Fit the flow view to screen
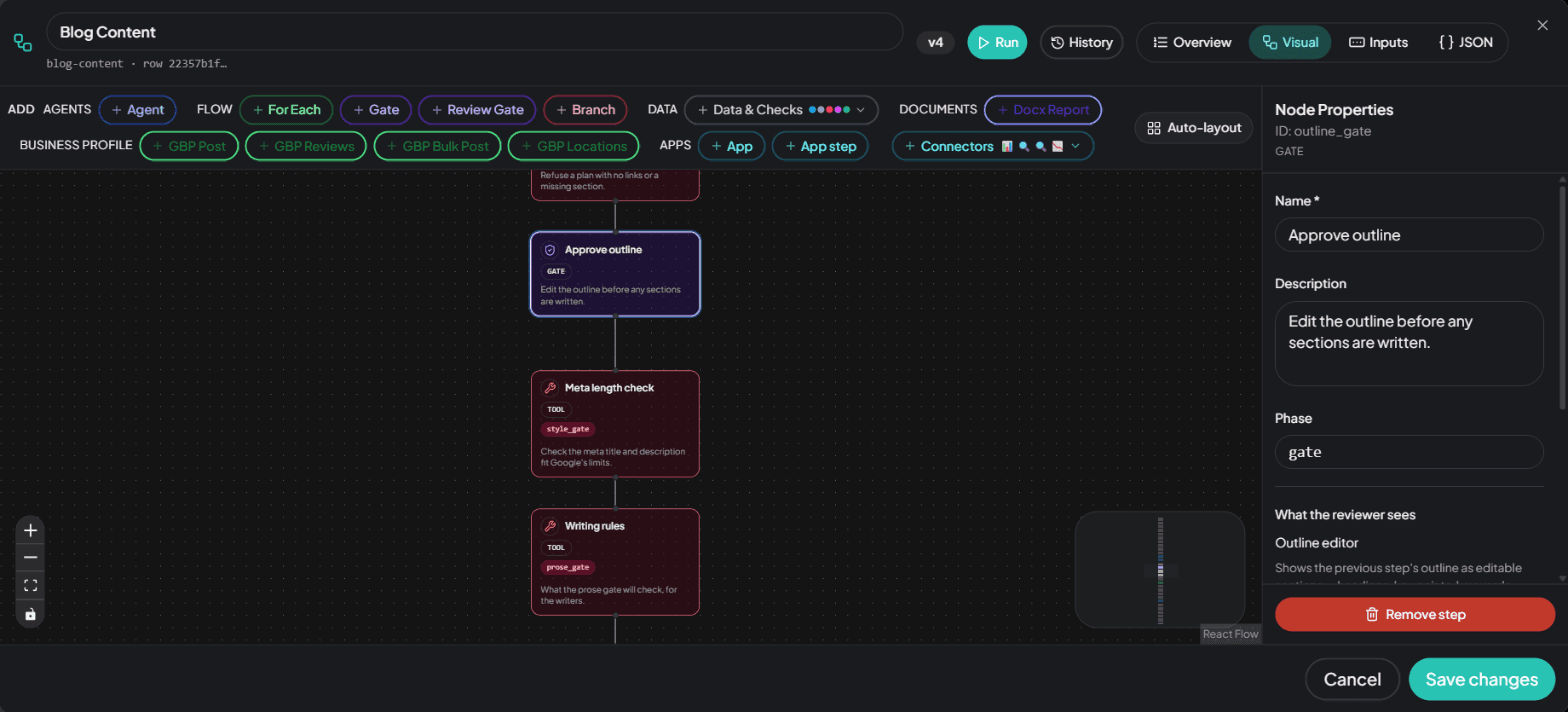1568x712 pixels. [x=30, y=586]
